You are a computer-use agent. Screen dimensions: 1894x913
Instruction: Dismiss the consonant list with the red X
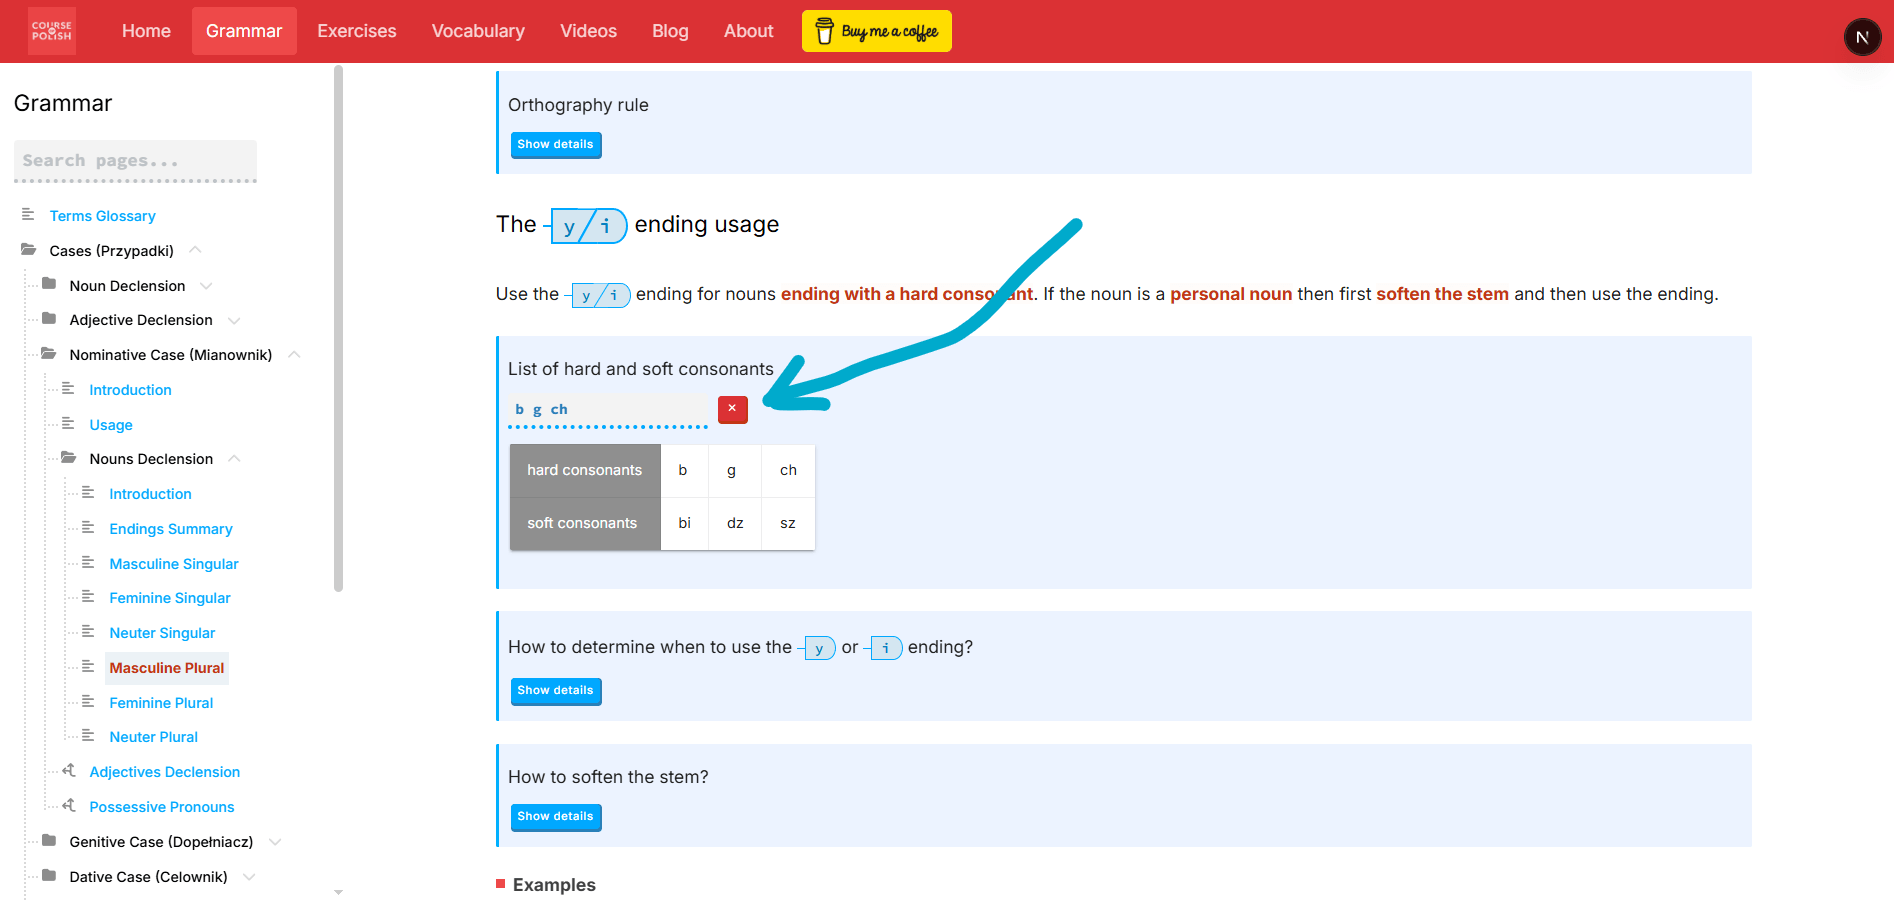click(x=732, y=409)
